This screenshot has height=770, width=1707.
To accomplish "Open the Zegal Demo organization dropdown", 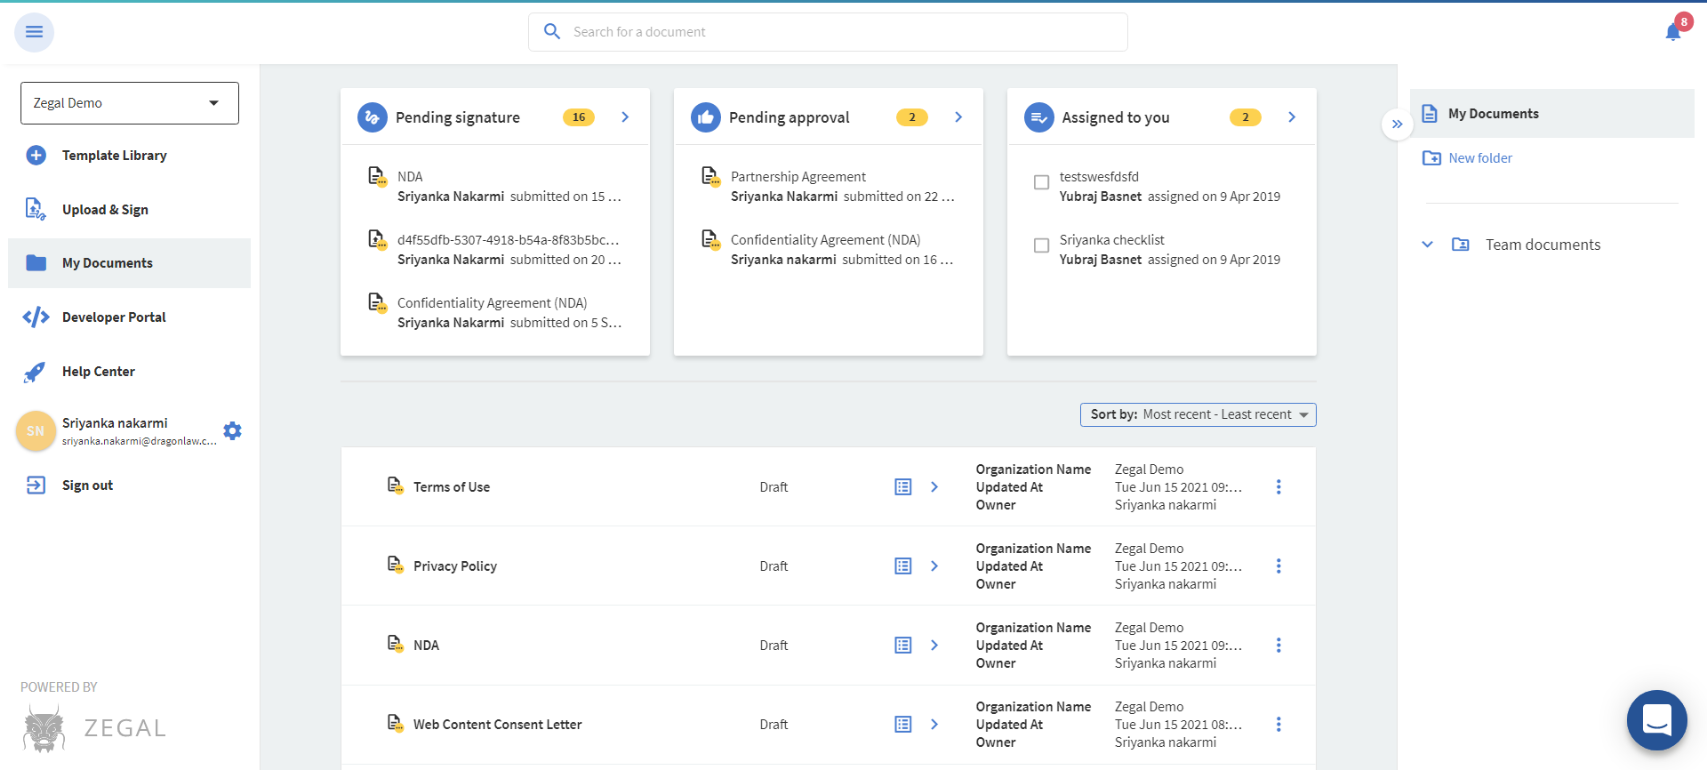I will click(129, 103).
